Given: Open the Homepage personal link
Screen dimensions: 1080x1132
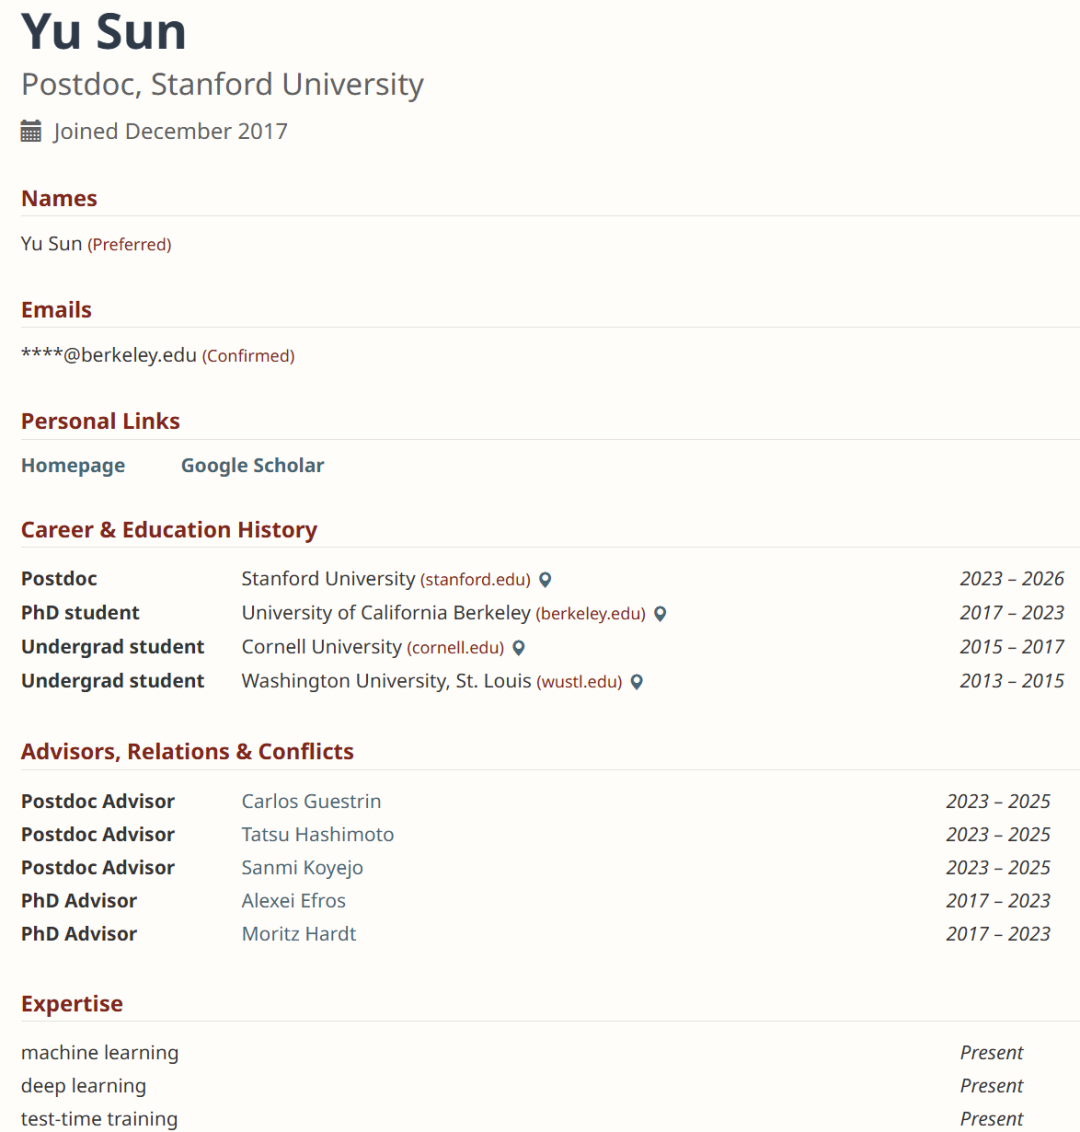Looking at the screenshot, I should tap(73, 465).
